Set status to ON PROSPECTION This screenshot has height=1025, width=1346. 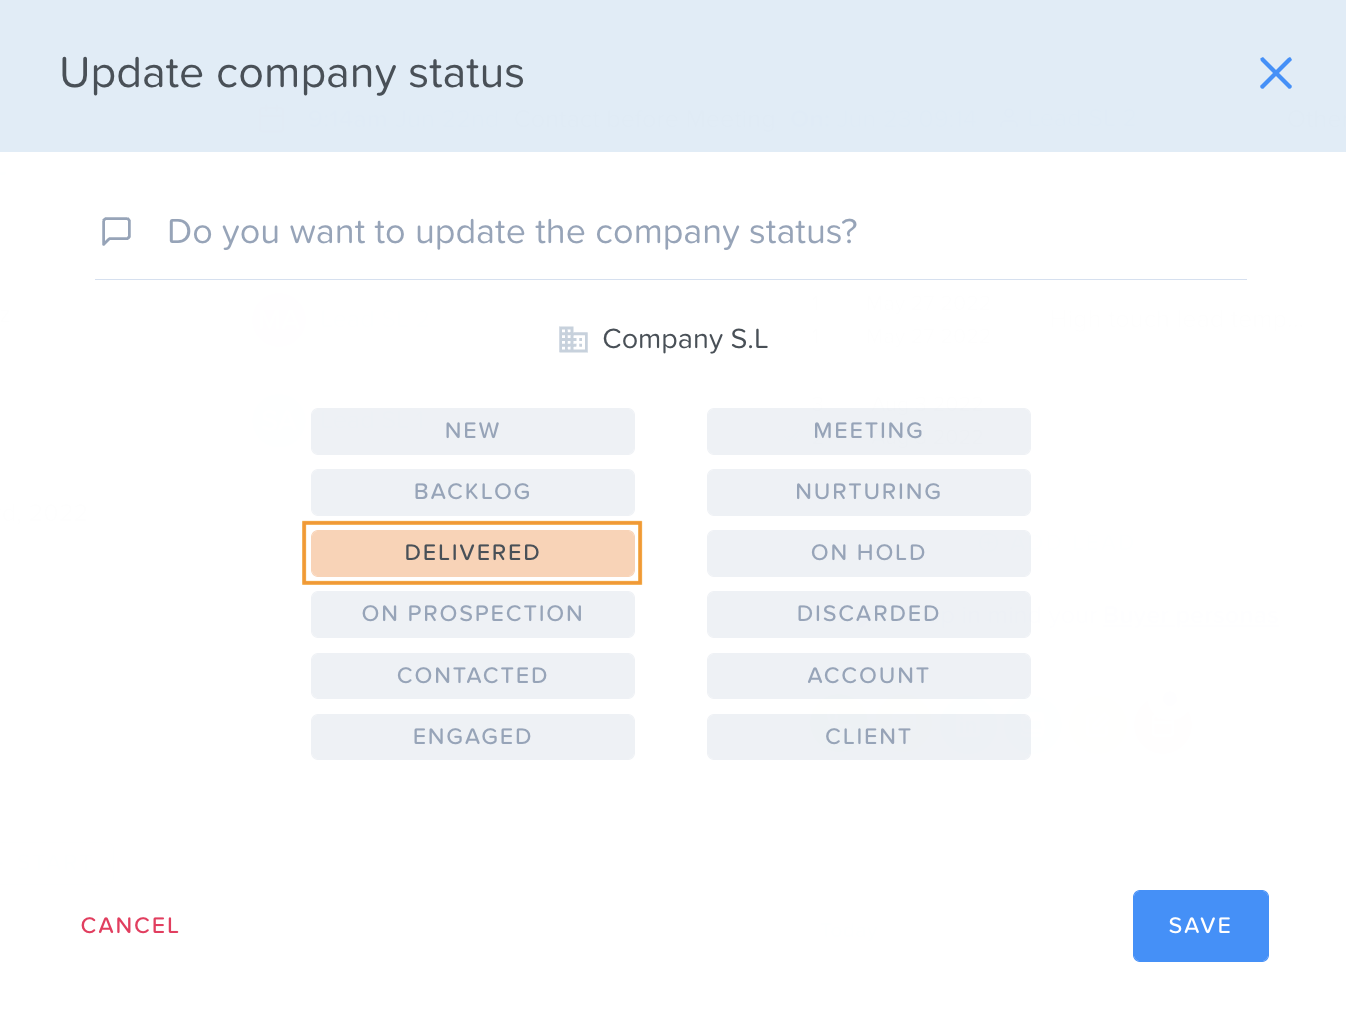pyautogui.click(x=472, y=614)
